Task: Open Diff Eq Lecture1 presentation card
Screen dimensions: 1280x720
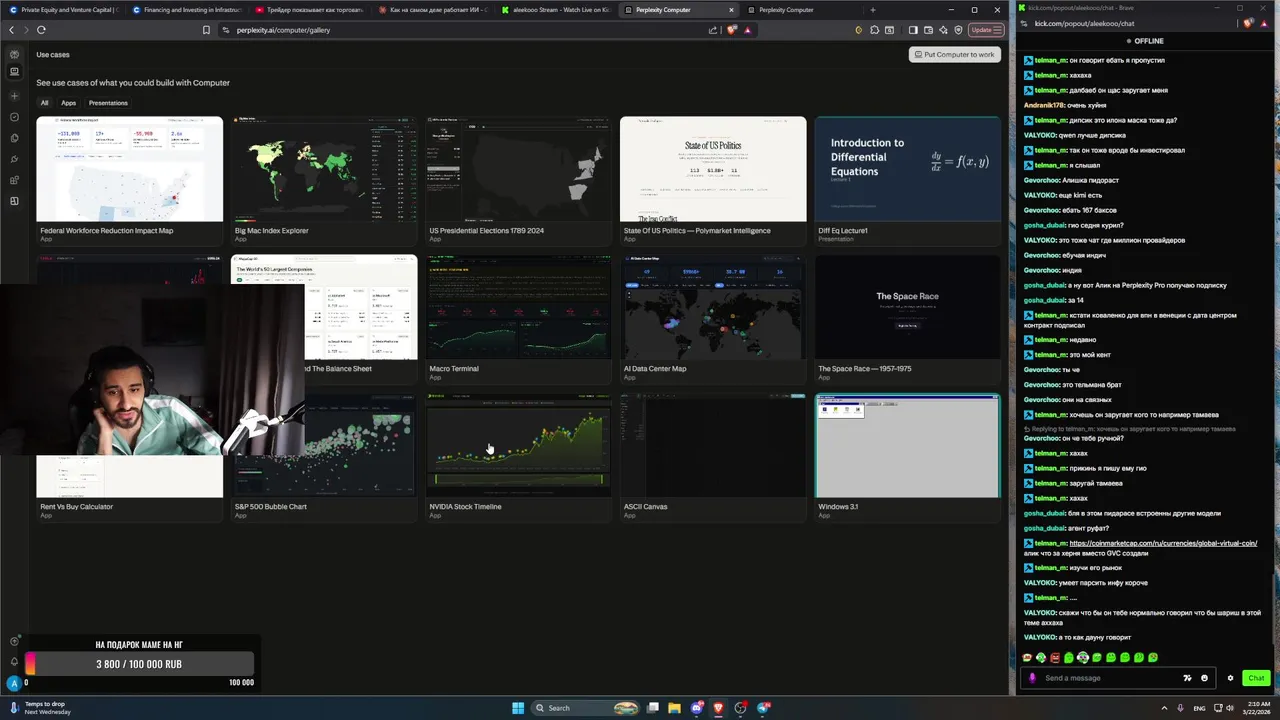Action: point(907,180)
